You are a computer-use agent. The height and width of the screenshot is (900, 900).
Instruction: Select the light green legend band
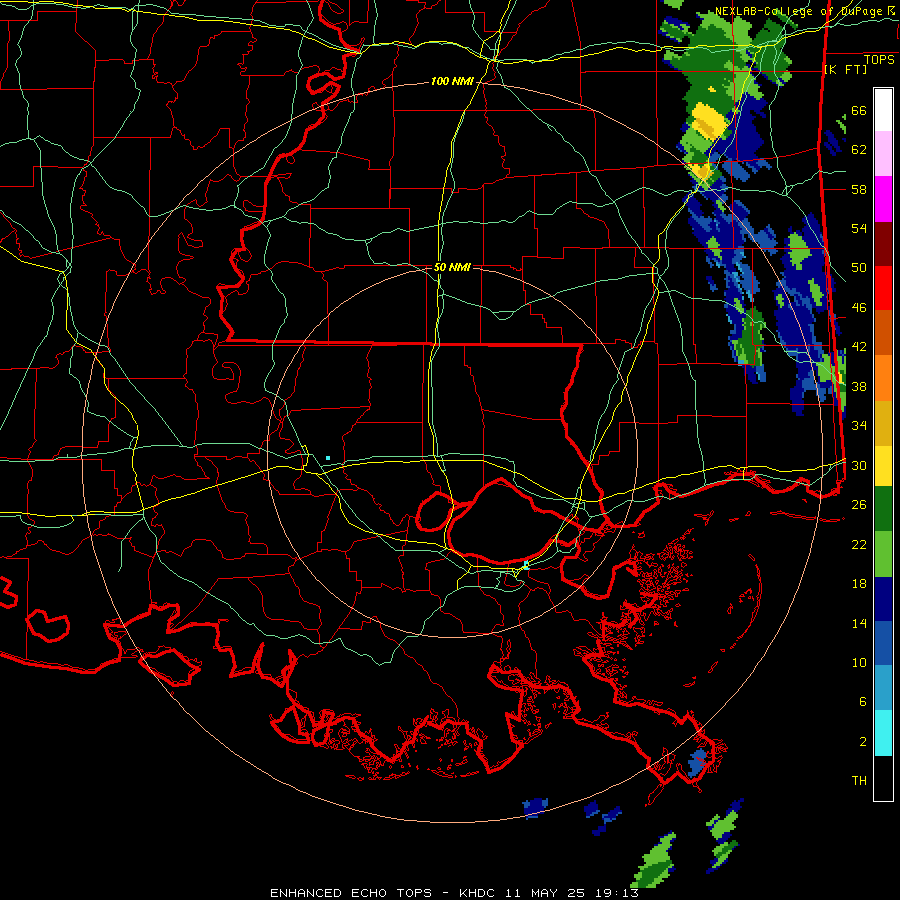tap(883, 554)
